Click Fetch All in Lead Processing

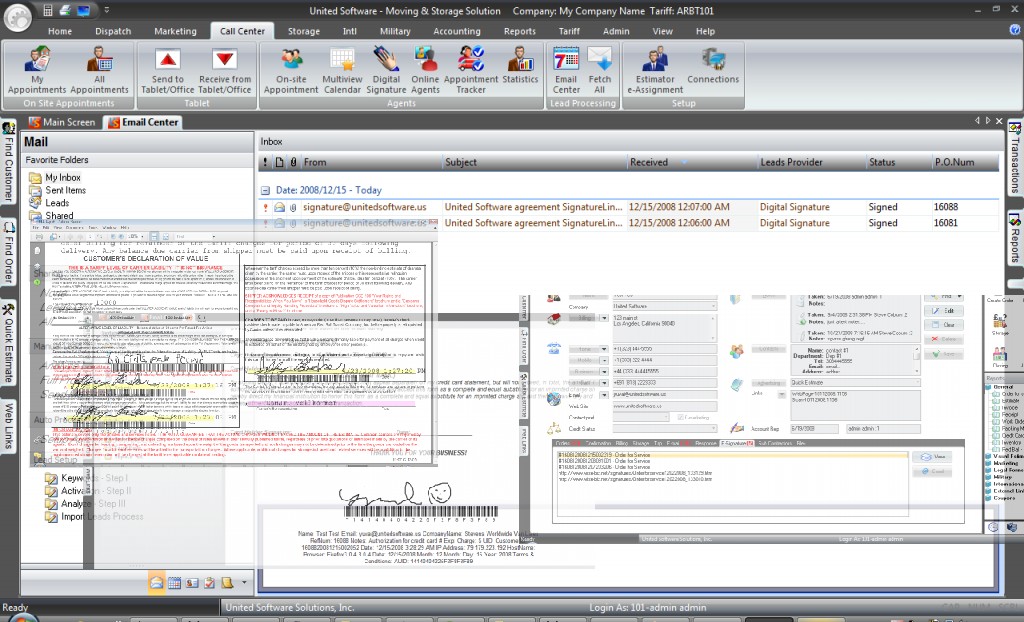[x=600, y=71]
